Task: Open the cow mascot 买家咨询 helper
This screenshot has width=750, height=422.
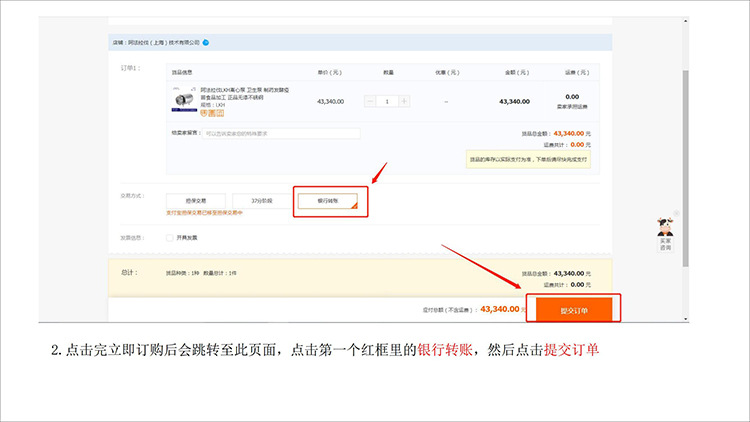Action: 665,234
